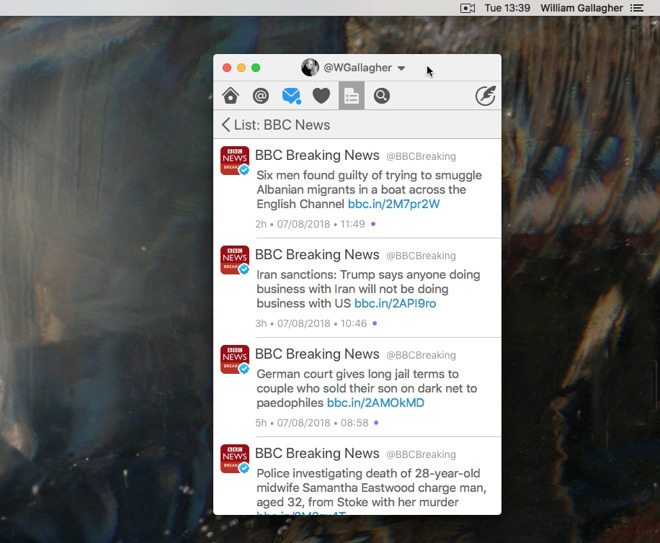Open the Home timeline tab
Viewport: 660px width, 543px height.
point(231,96)
